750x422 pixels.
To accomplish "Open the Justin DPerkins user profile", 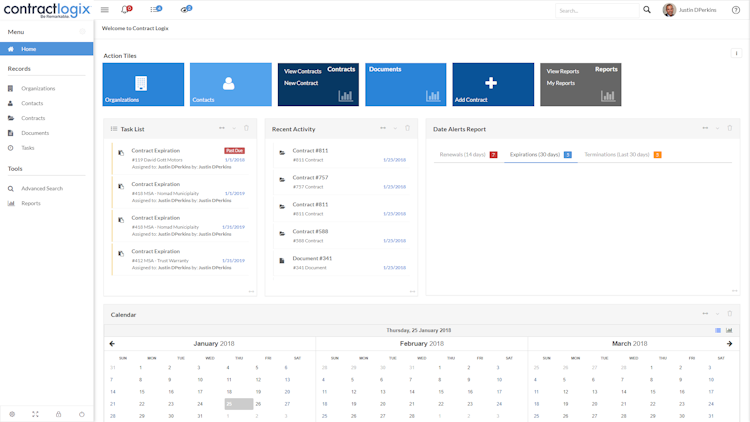I will pos(689,10).
